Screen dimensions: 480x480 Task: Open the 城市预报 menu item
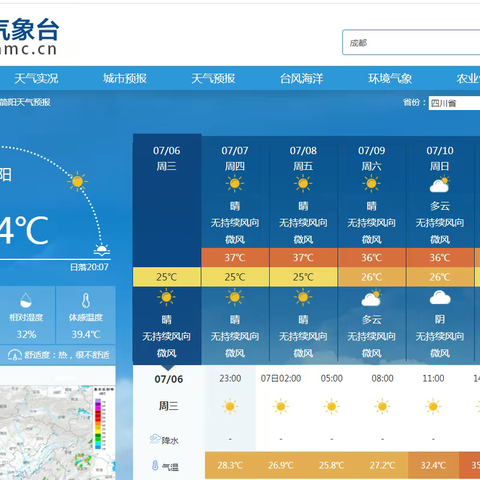click(x=125, y=79)
